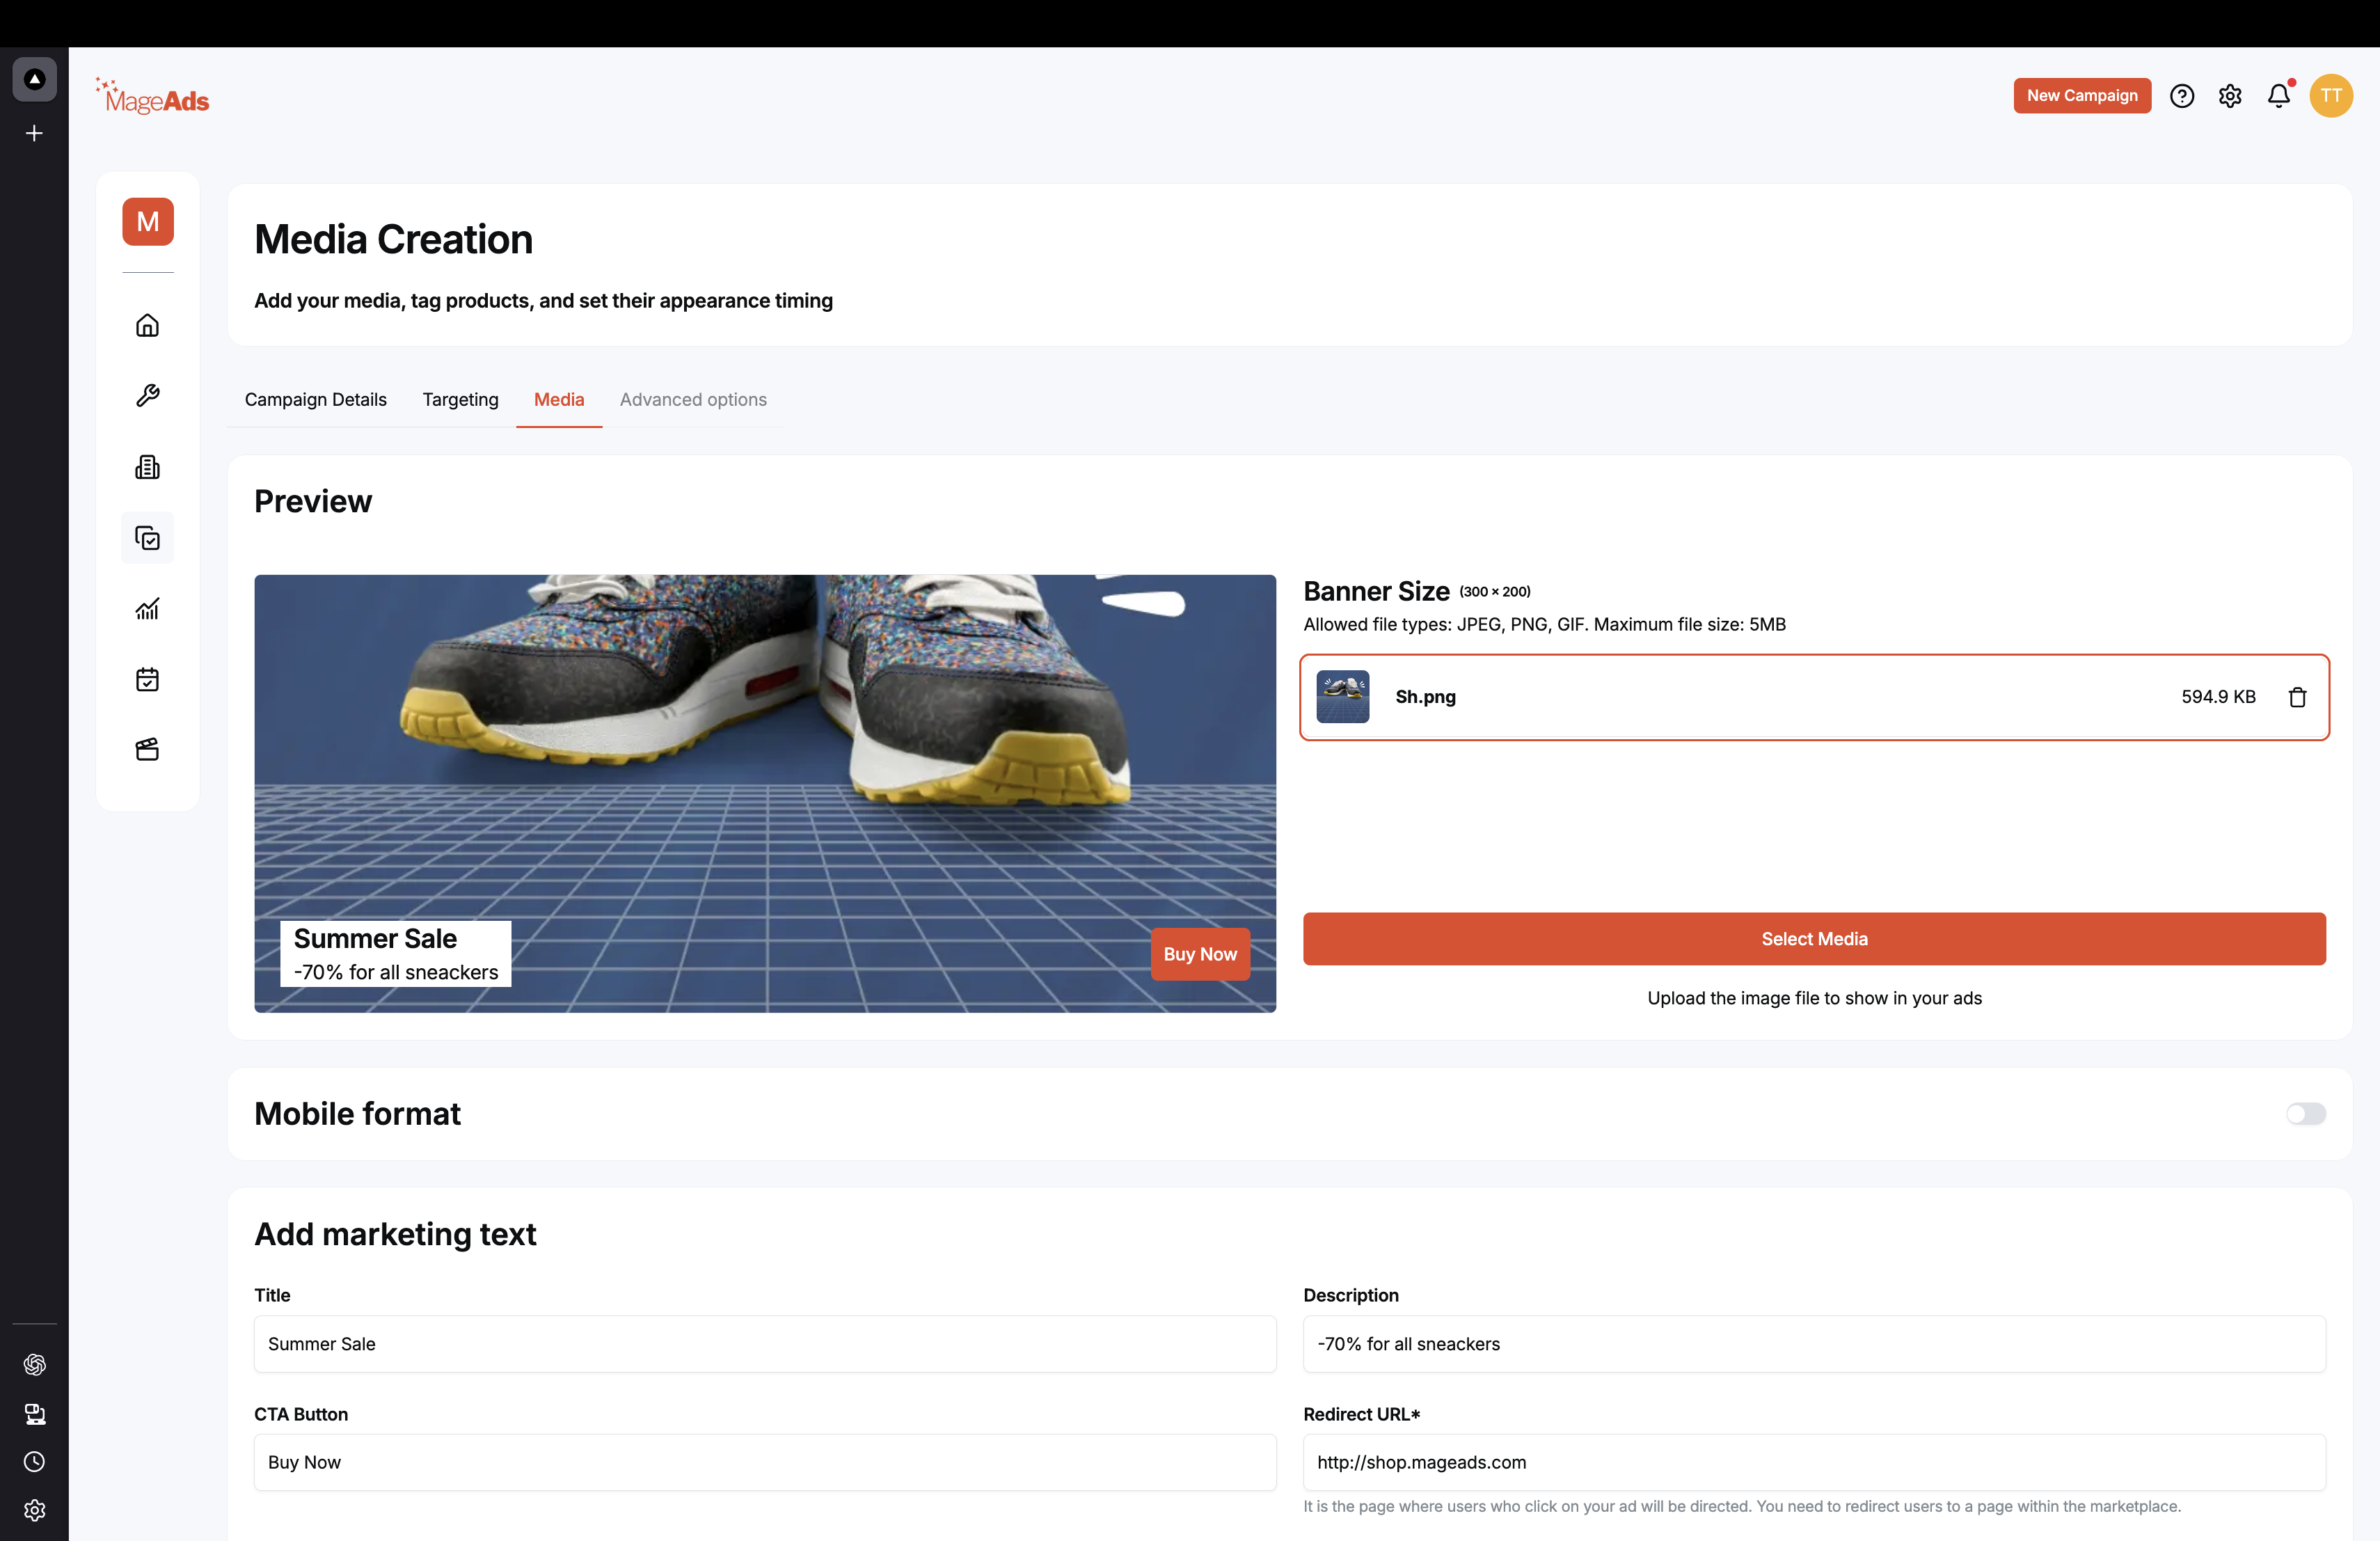Open settings gear in top header
The width and height of the screenshot is (2380, 1541).
coord(2230,96)
